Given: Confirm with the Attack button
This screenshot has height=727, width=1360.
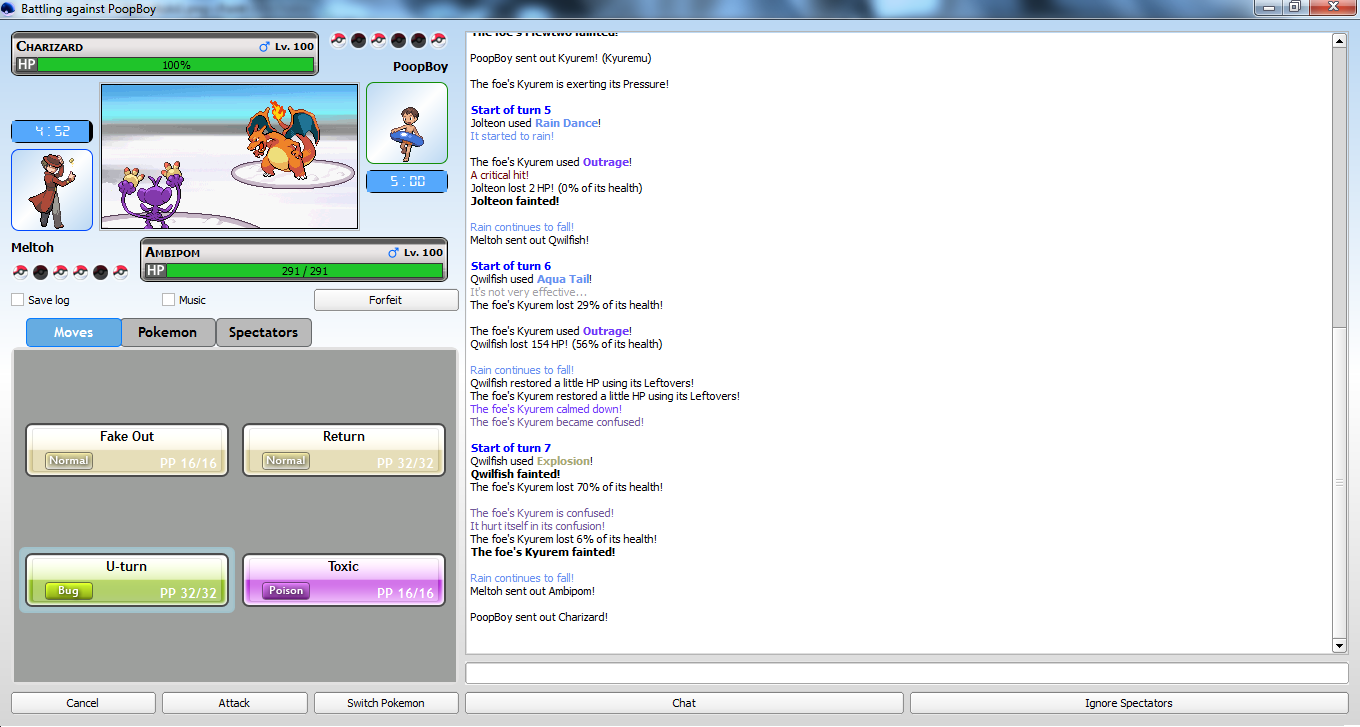Looking at the screenshot, I should click(235, 703).
